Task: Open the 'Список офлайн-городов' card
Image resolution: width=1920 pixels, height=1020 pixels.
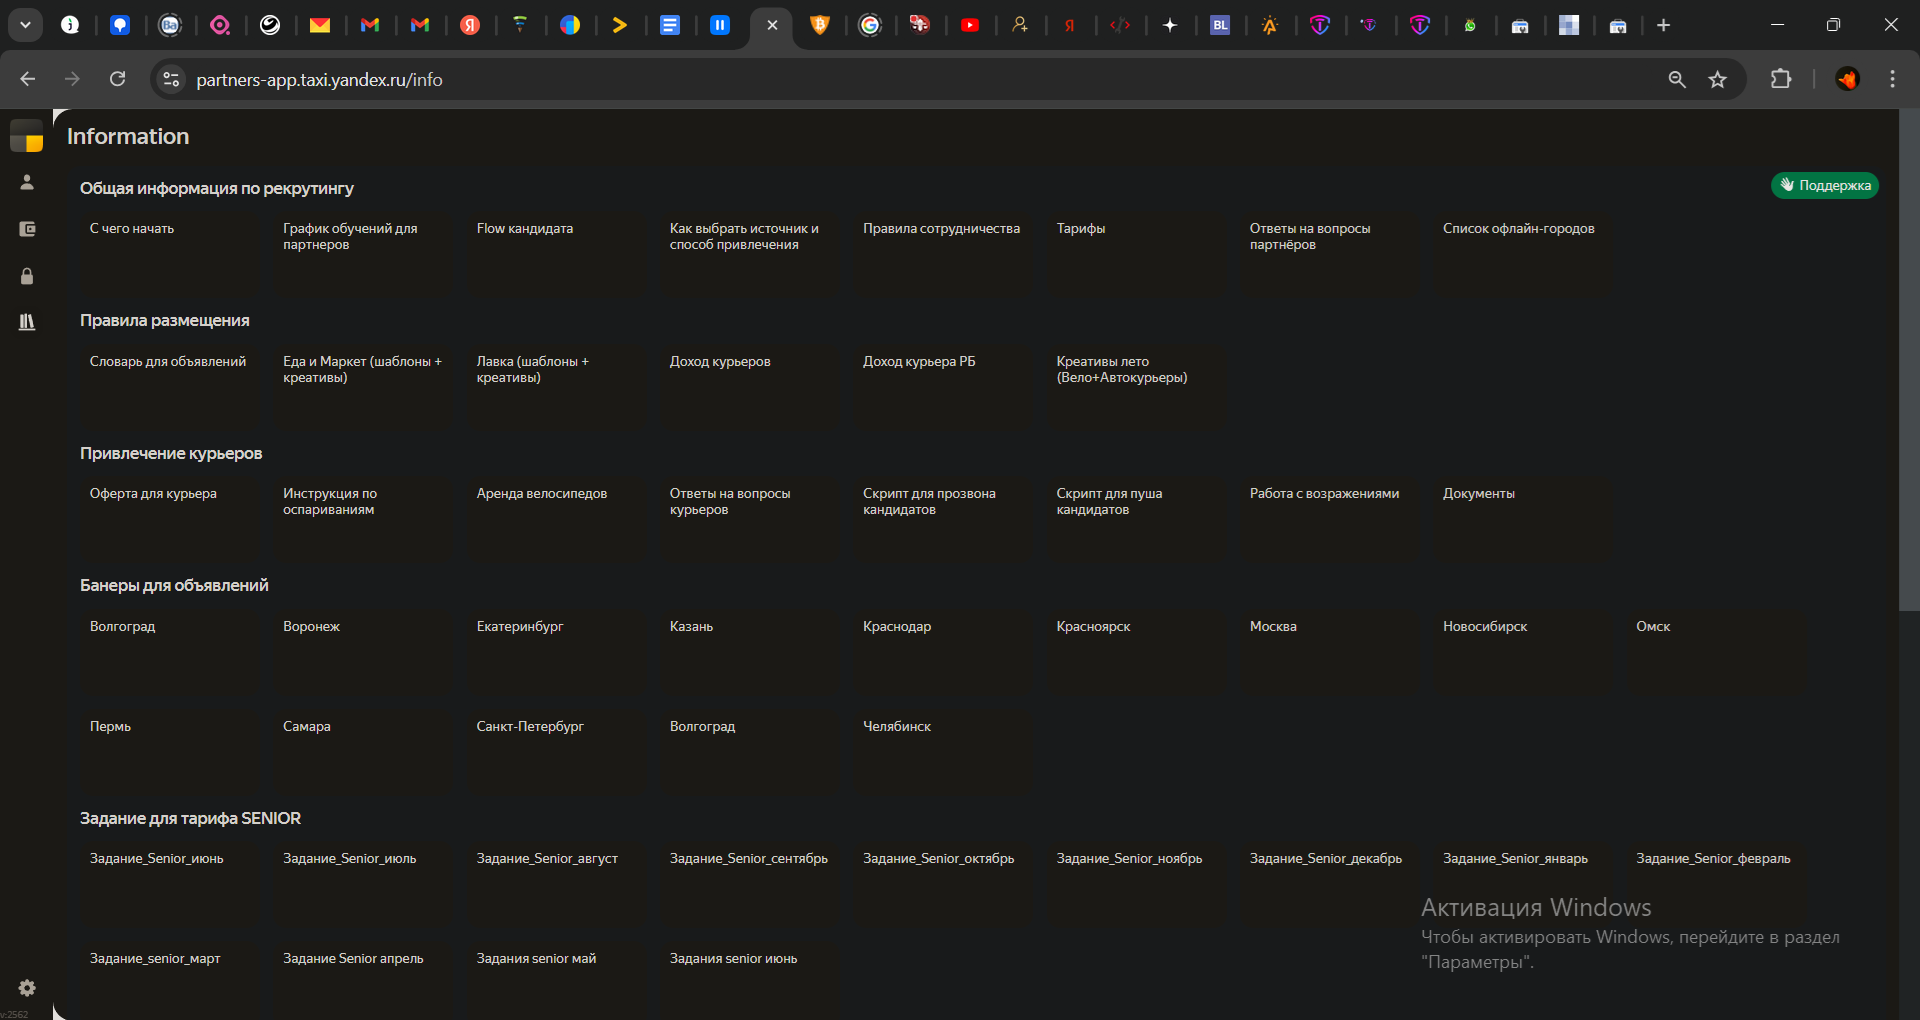Action: pos(1522,253)
